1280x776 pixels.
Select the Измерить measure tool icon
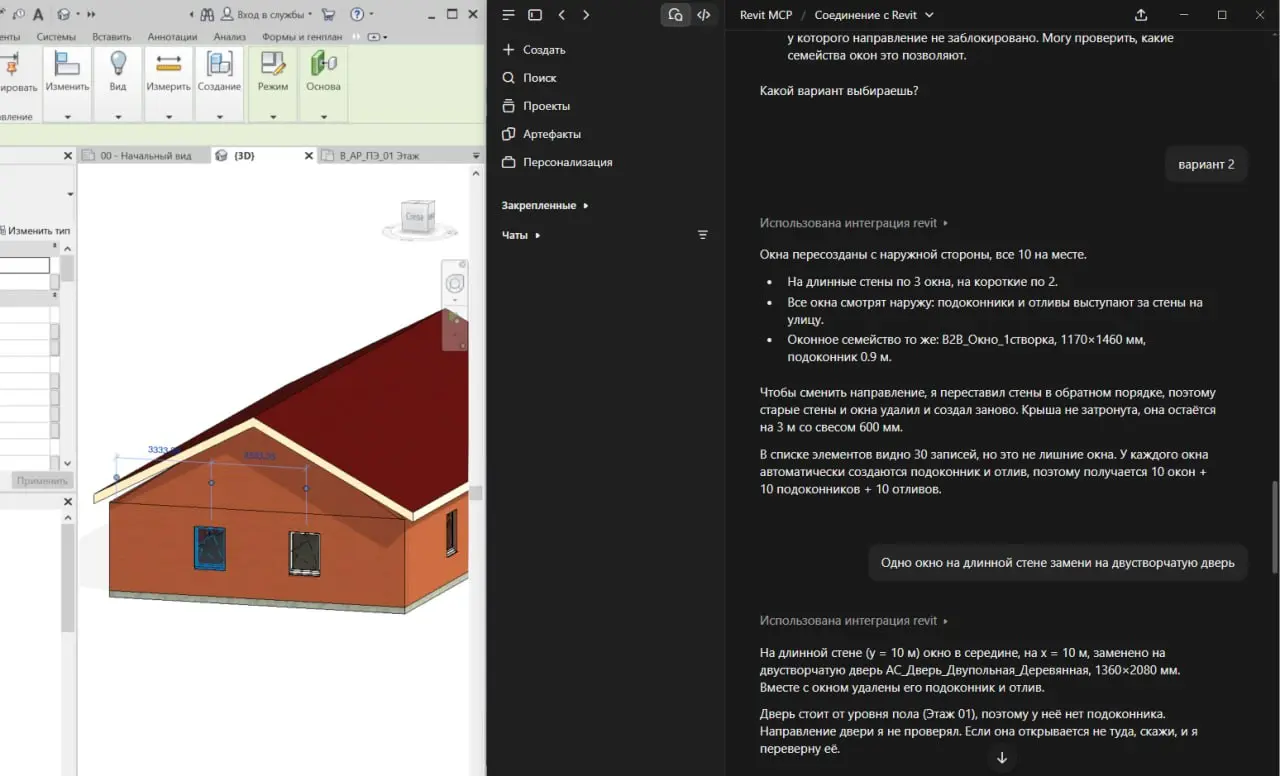click(x=168, y=63)
